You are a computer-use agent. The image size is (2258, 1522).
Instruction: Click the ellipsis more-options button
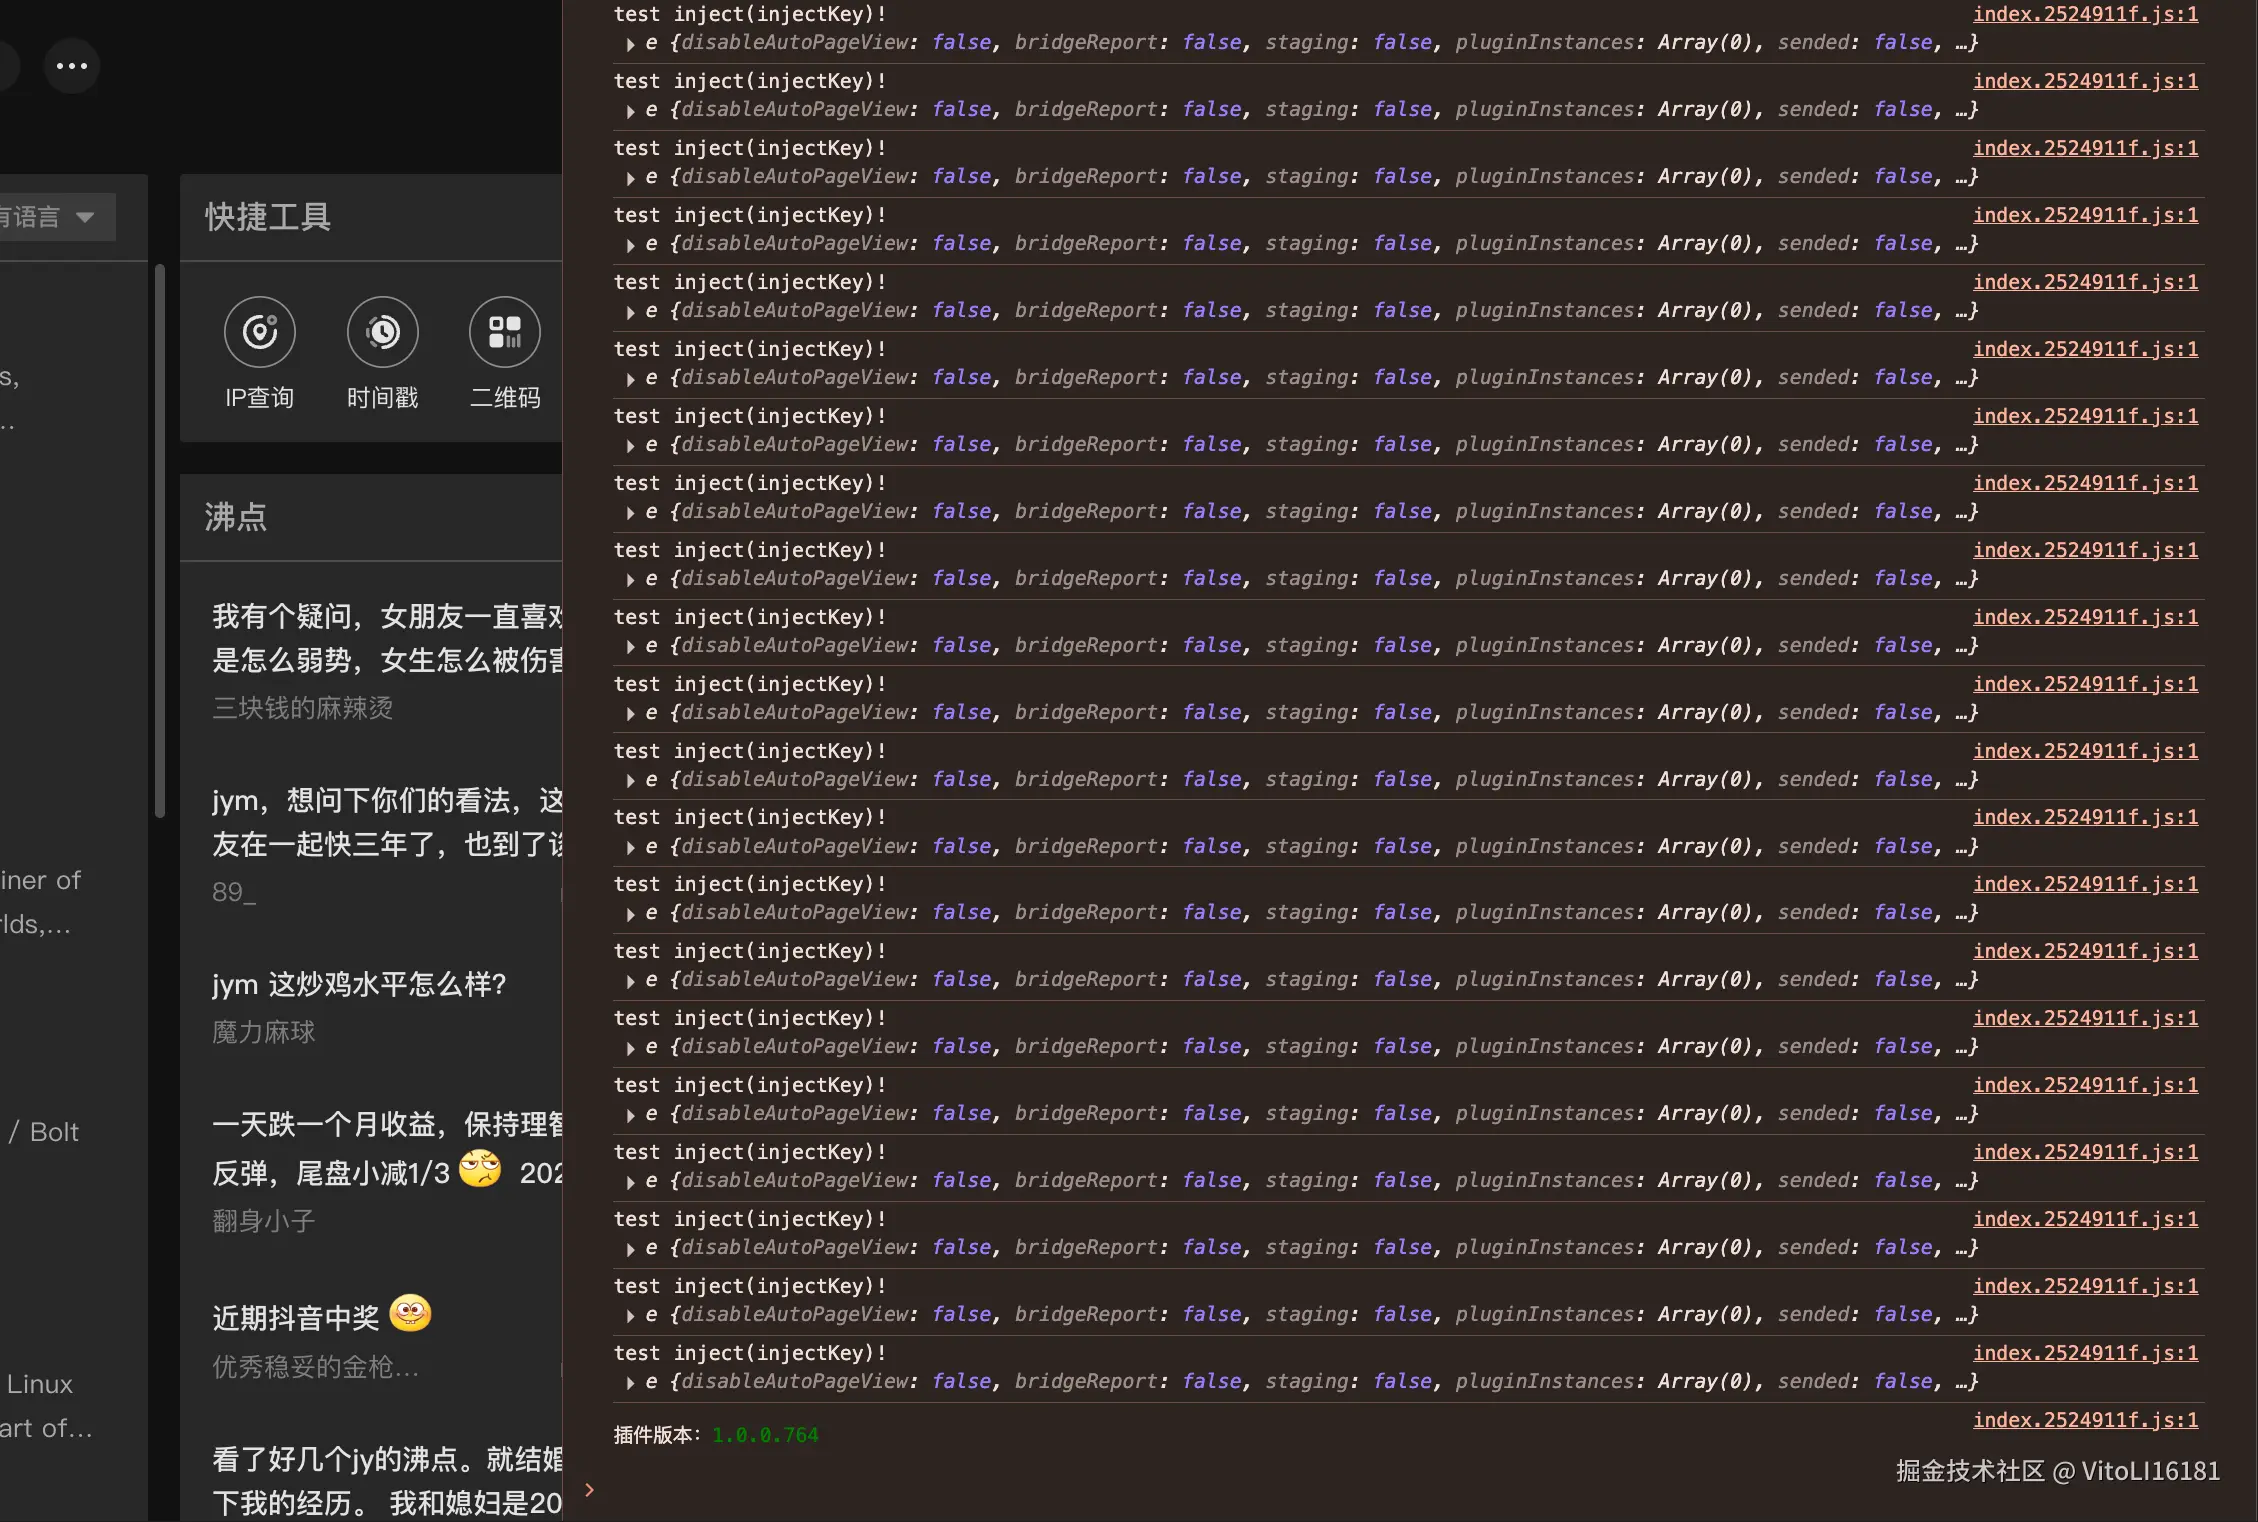[71, 64]
